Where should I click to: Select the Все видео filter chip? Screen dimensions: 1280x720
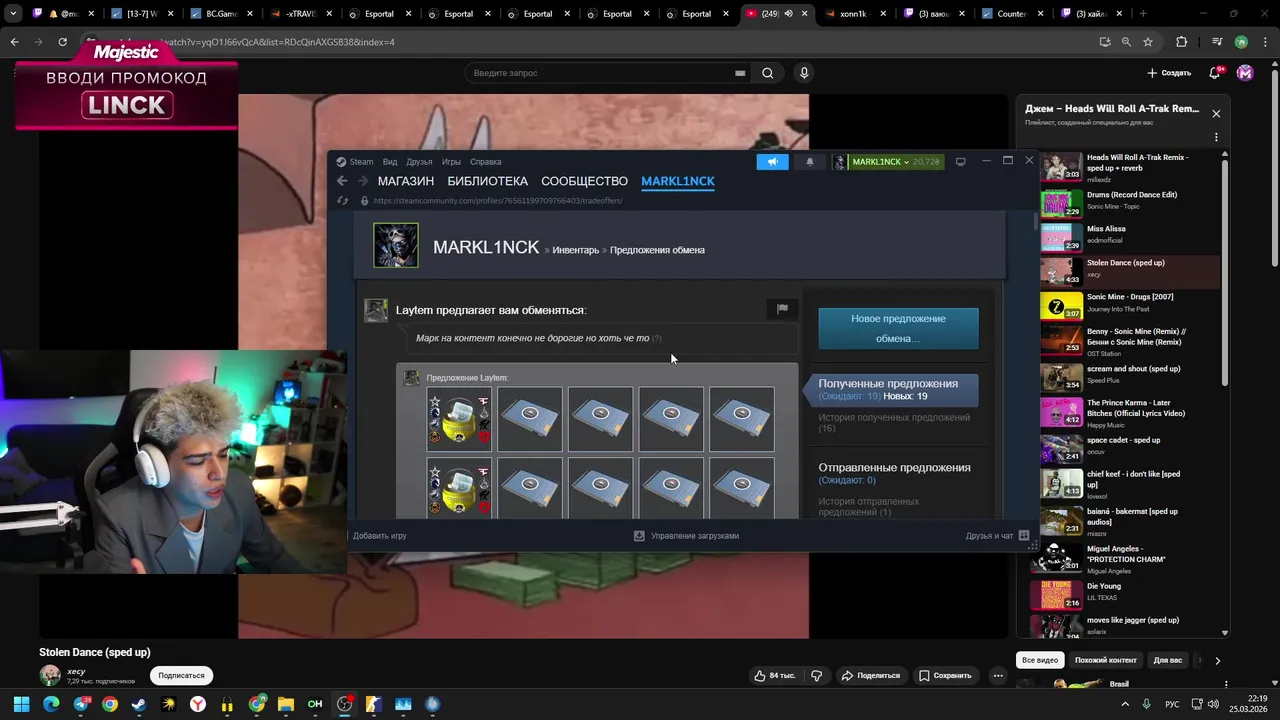(1040, 660)
